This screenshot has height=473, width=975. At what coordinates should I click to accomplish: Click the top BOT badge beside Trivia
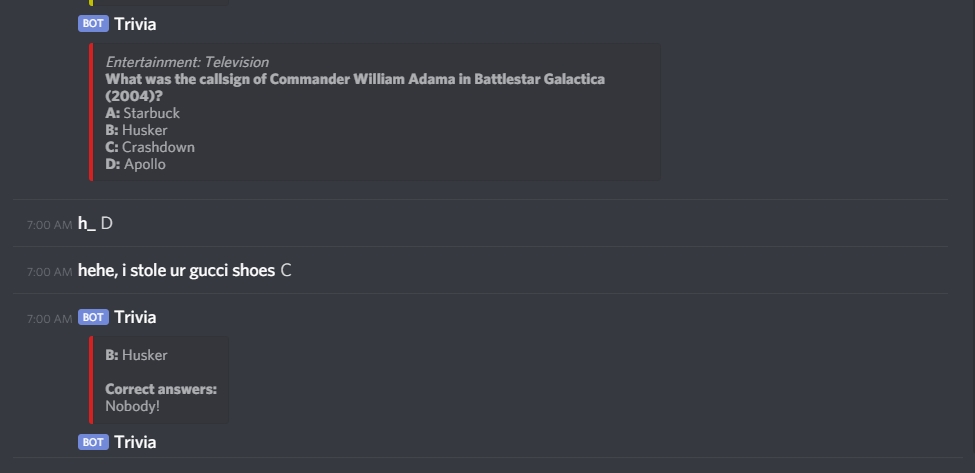[93, 24]
